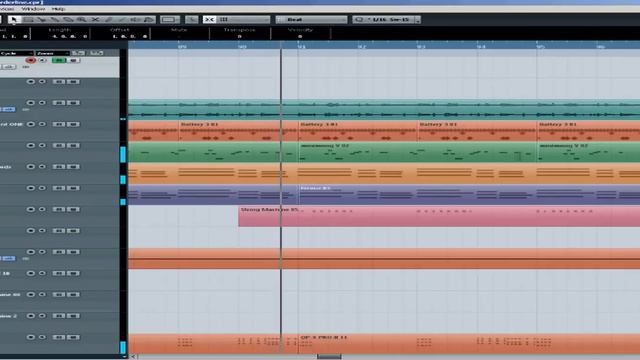The image size is (640, 360).
Task: Select the Zoom magnifier tool
Action: pyautogui.click(x=82, y=19)
